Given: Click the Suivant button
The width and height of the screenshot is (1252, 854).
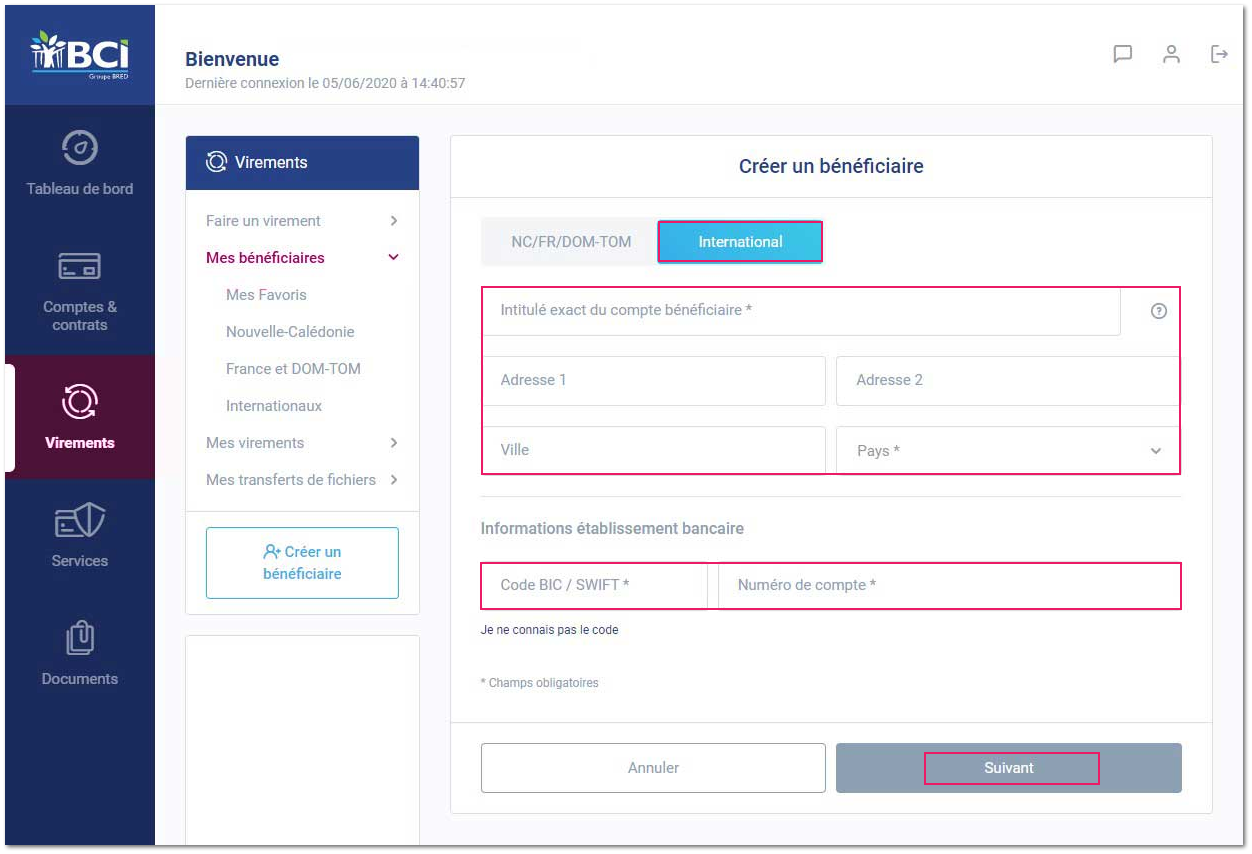Looking at the screenshot, I should tap(1009, 768).
